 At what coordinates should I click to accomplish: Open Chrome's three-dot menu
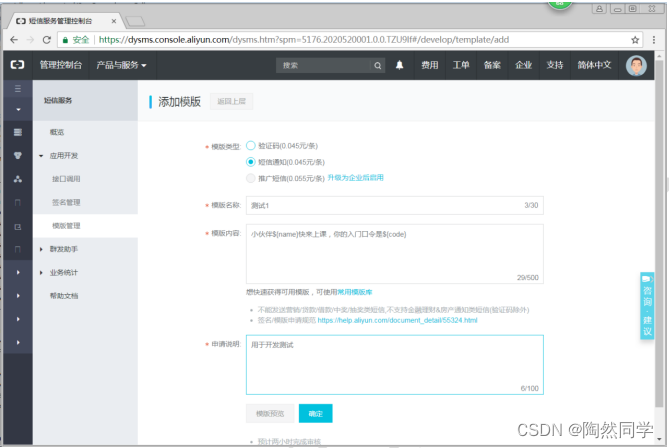tap(654, 40)
